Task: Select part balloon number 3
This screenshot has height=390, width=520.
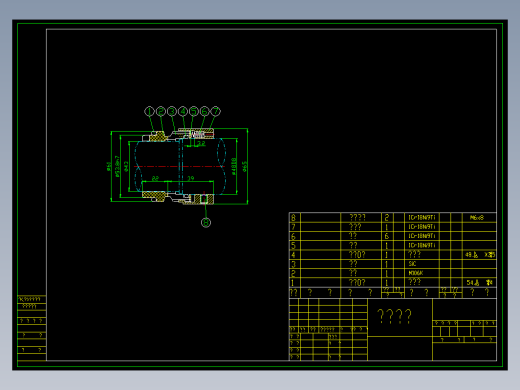Action: 172,111
